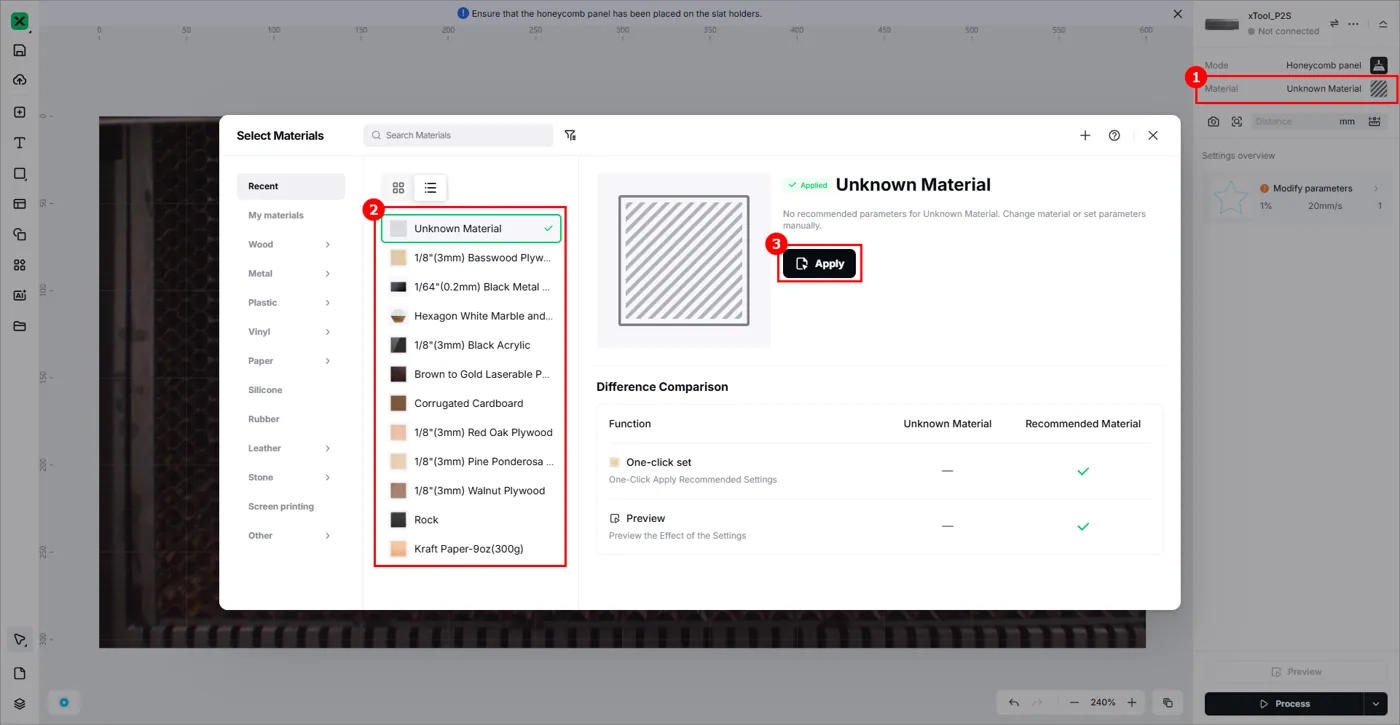The width and height of the screenshot is (1400, 725).
Task: Click the focus frame icon beside camera
Action: coord(1237,121)
